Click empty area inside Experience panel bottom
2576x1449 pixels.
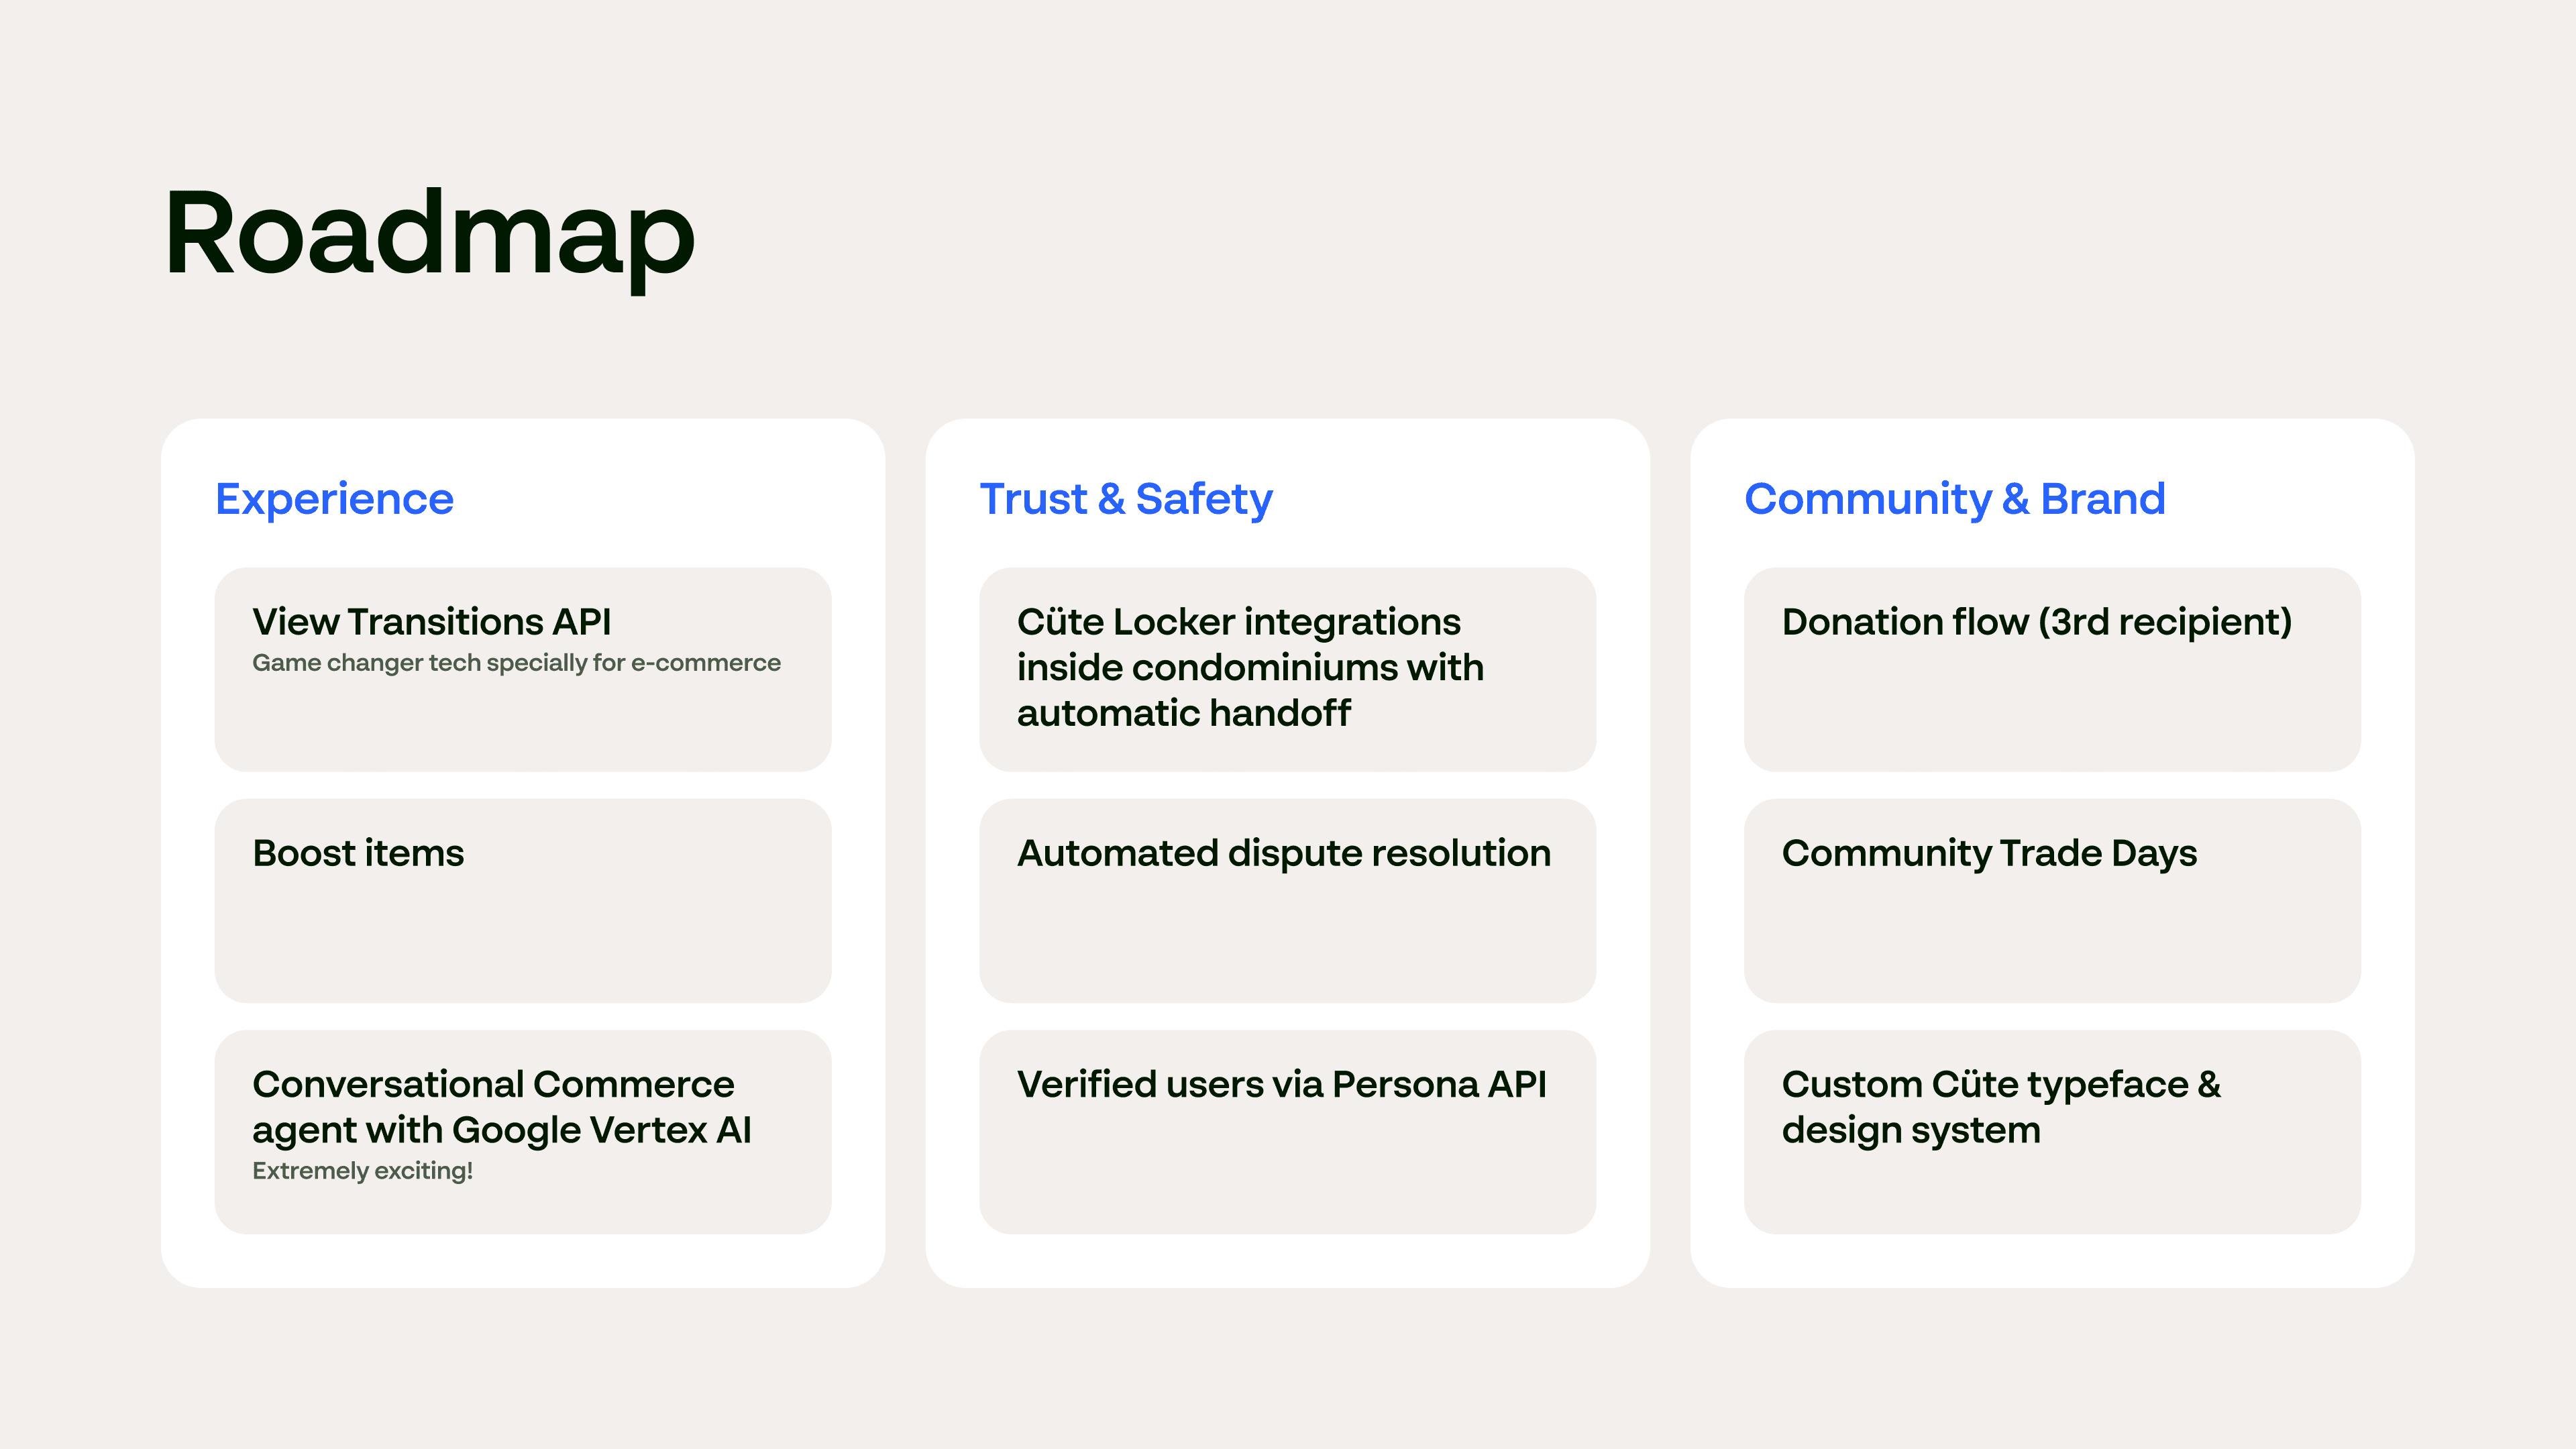coord(522,1261)
